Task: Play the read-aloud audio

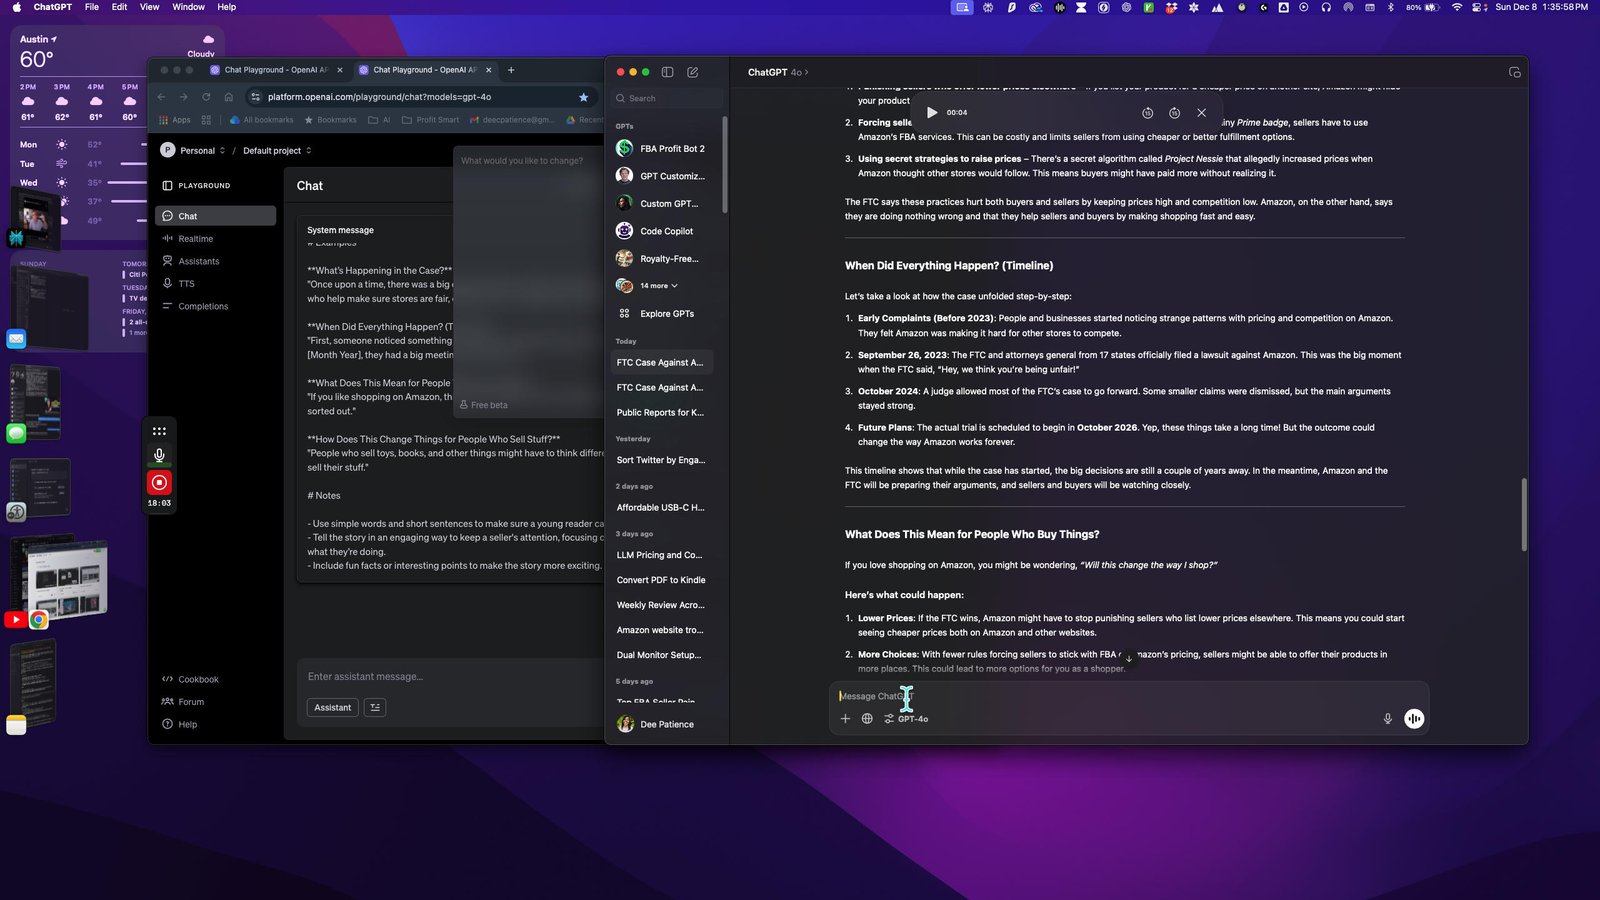Action: coord(932,113)
